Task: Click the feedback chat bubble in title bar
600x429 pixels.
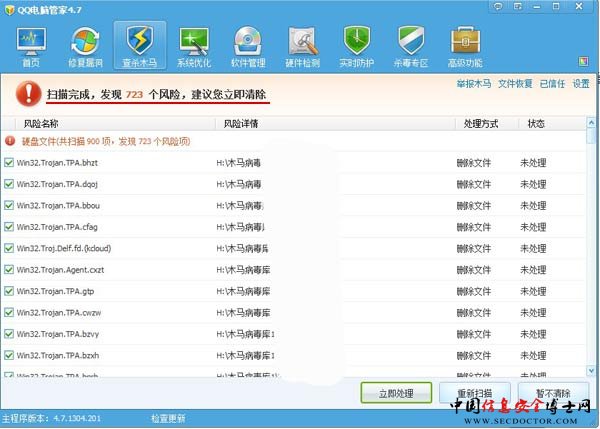Action: [498, 6]
